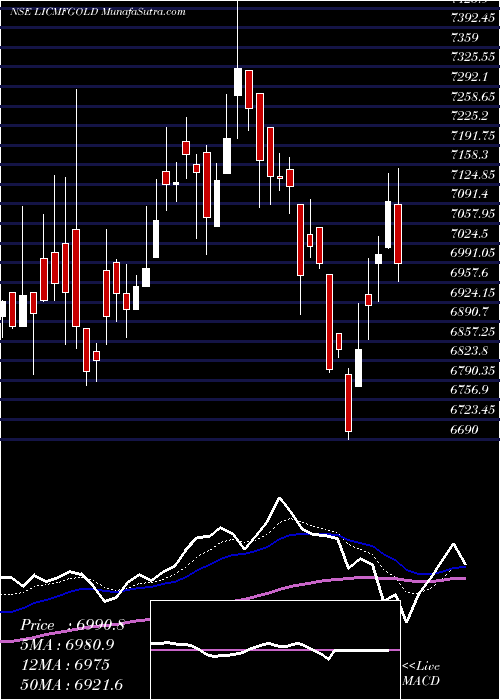500x700 pixels.
Task: Select the 7057.95 axis value
Action: 473,214
